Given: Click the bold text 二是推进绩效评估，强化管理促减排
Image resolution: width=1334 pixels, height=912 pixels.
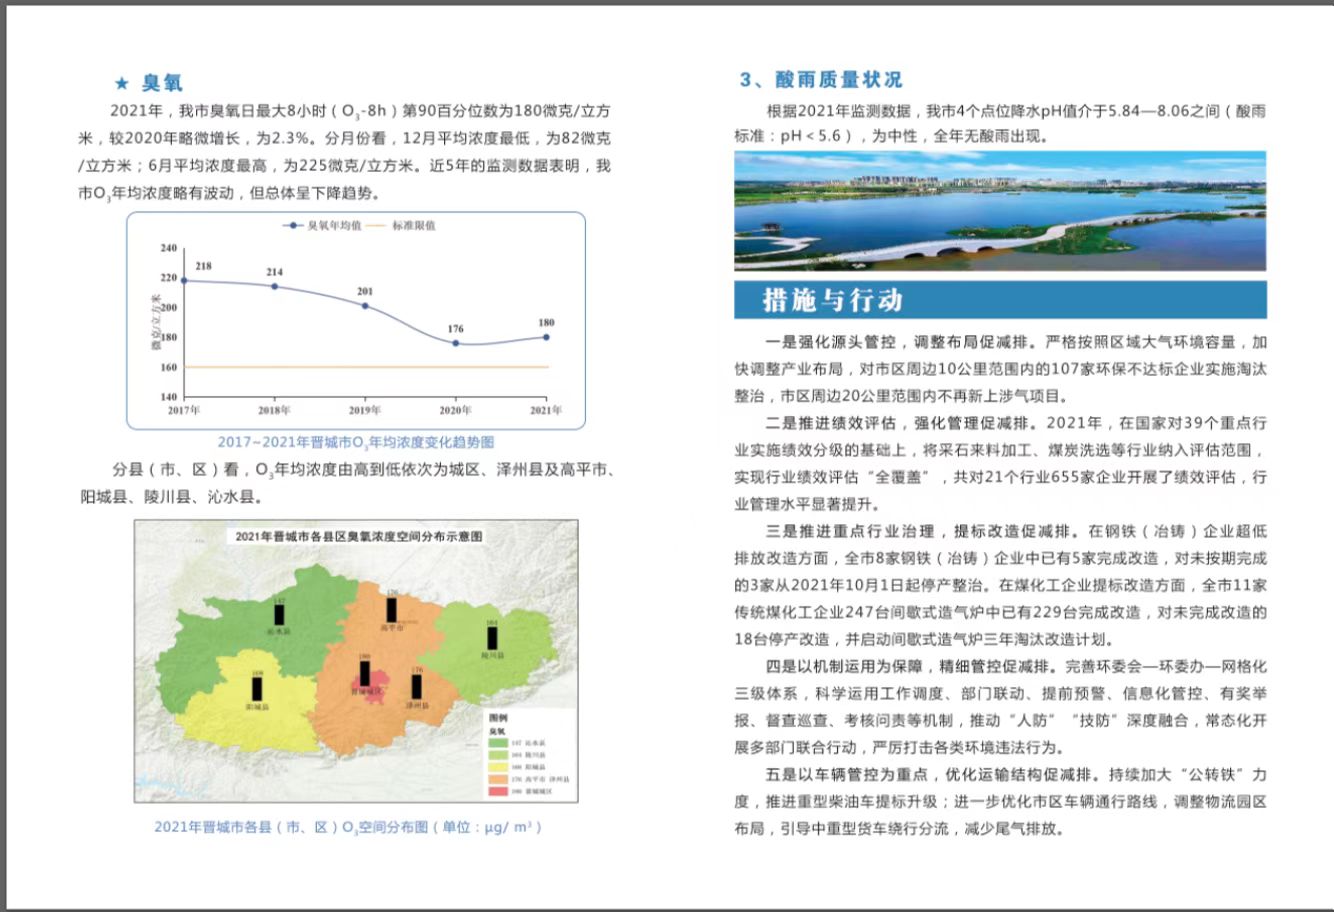Looking at the screenshot, I should (900, 423).
